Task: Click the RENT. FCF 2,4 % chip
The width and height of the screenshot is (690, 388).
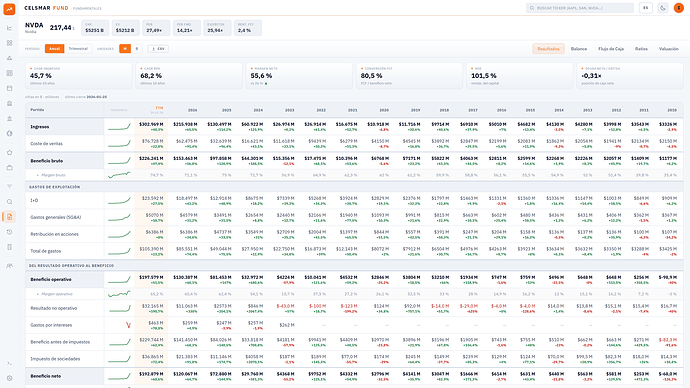Action: (x=248, y=28)
